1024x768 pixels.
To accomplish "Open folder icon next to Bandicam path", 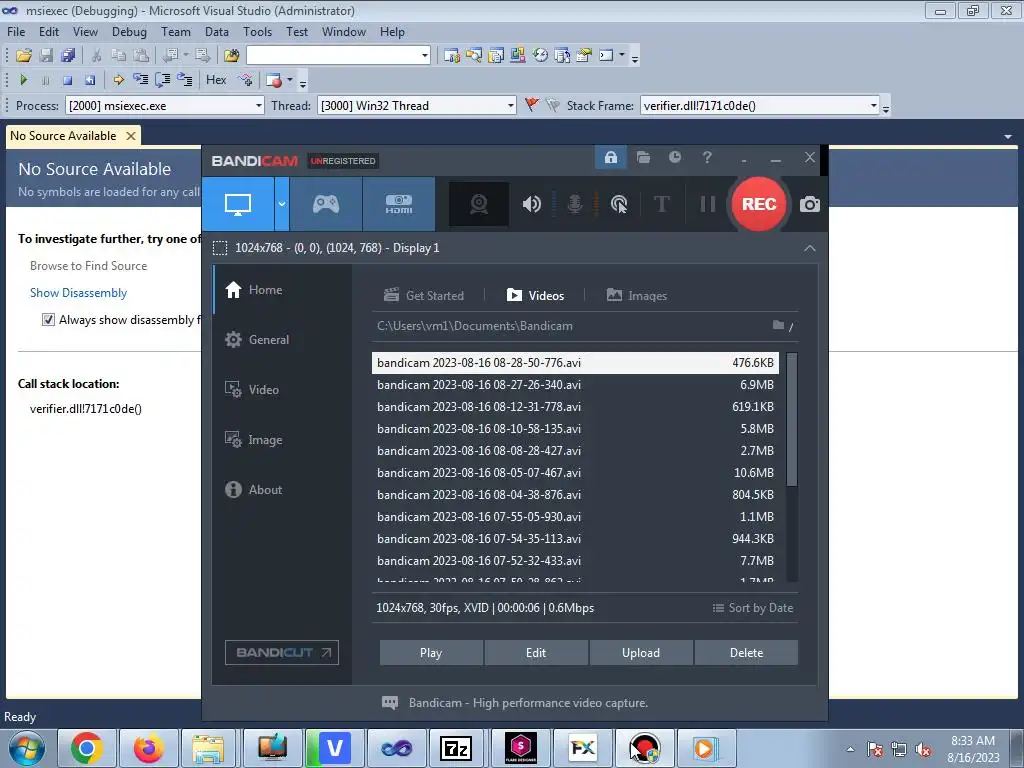I will [778, 325].
